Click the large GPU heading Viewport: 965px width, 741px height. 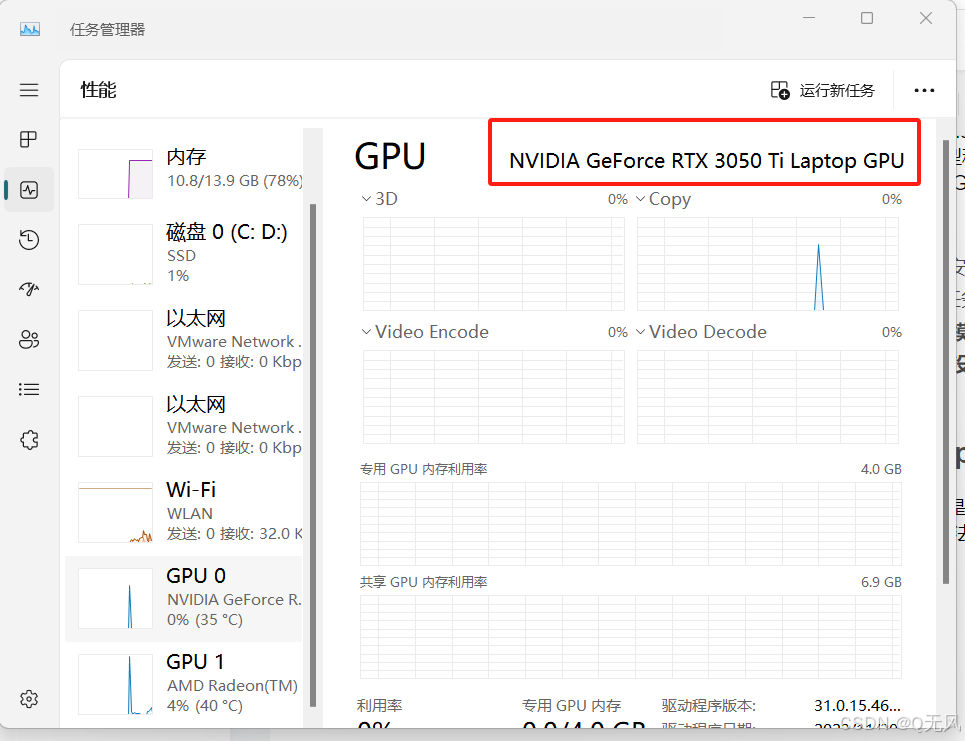coord(390,156)
